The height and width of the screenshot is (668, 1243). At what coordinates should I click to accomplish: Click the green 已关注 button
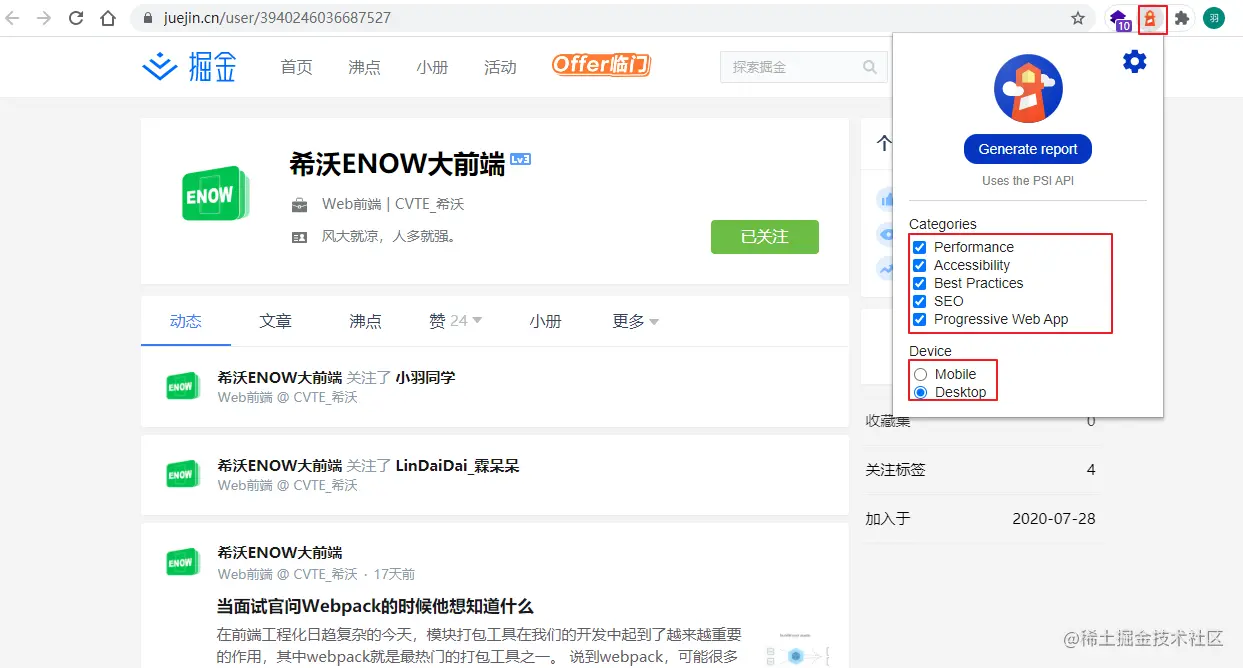(765, 237)
